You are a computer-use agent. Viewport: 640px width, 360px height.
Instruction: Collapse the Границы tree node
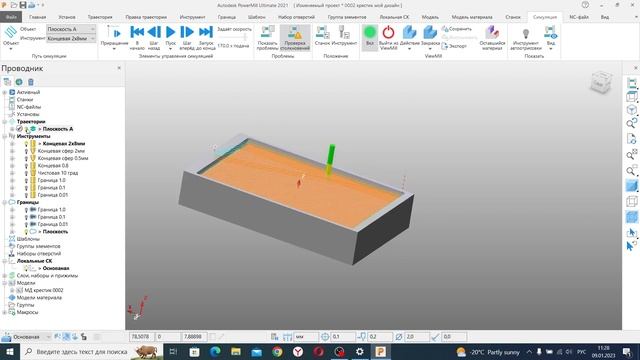(x=4, y=202)
